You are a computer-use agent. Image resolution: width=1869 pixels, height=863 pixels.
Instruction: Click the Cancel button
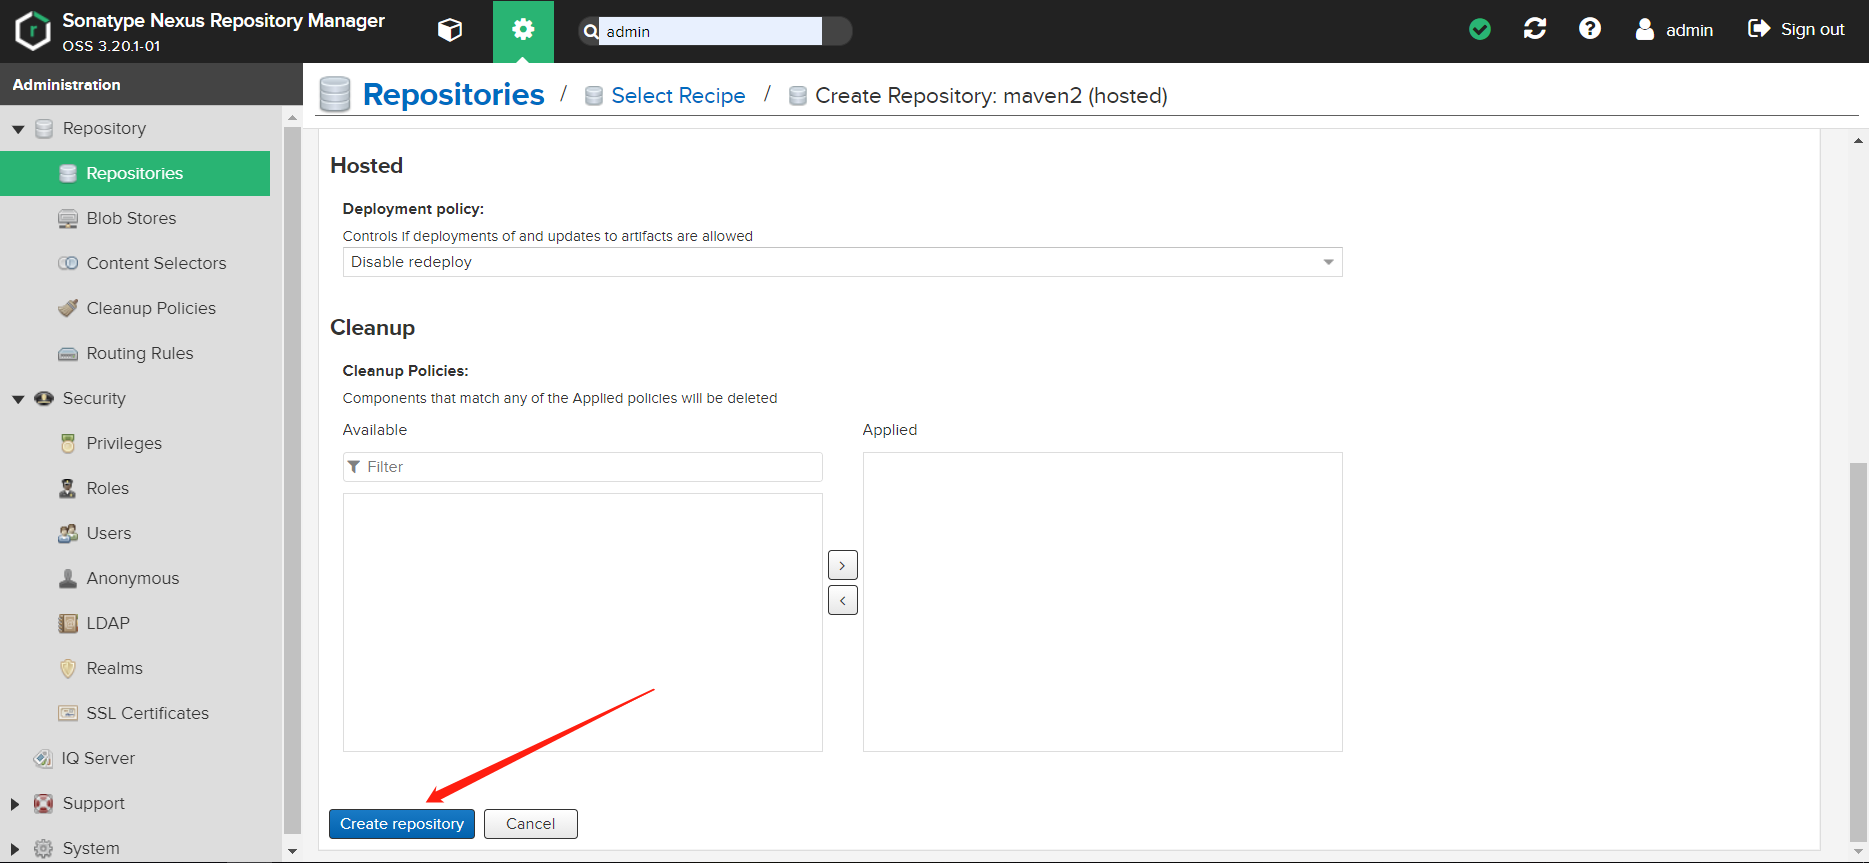531,824
